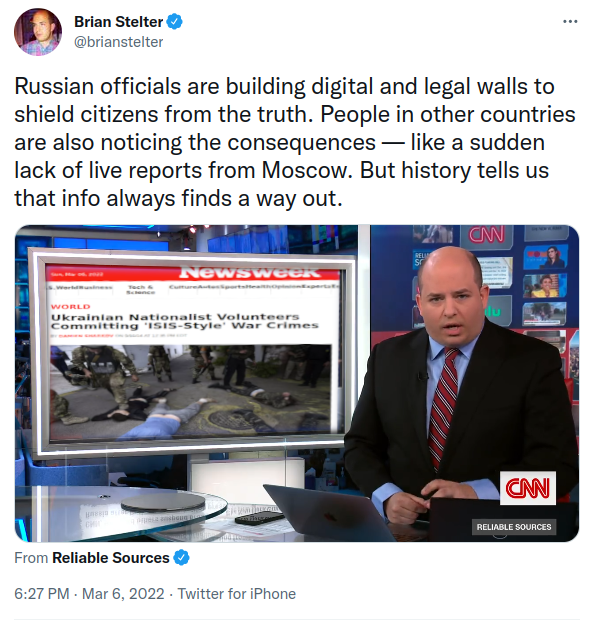Image resolution: width=594 pixels, height=629 pixels.
Task: Click the CNN logo watermark in video
Action: click(527, 488)
